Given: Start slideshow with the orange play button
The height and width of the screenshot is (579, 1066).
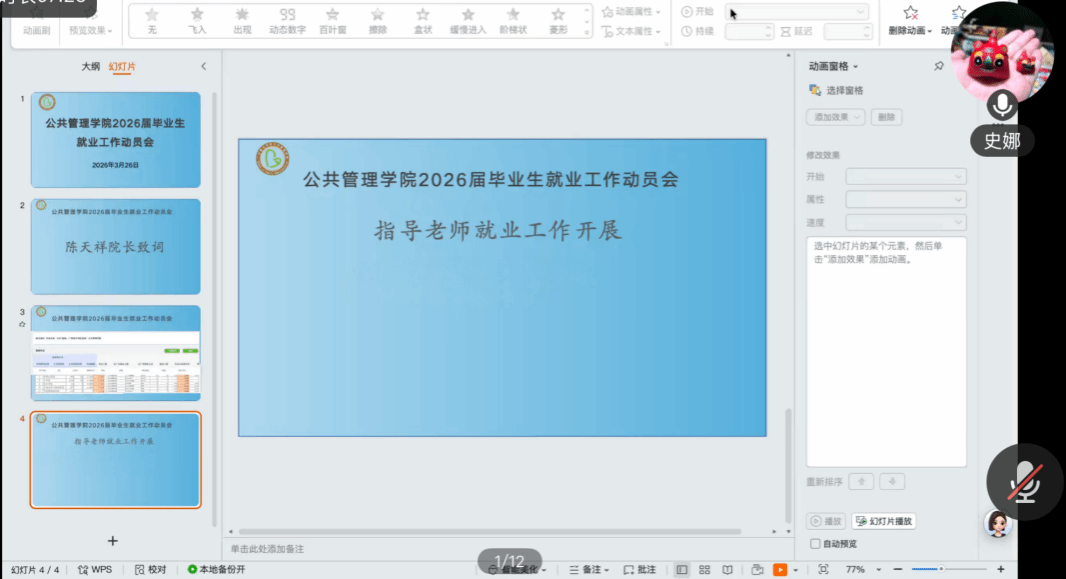Looking at the screenshot, I should 780,570.
